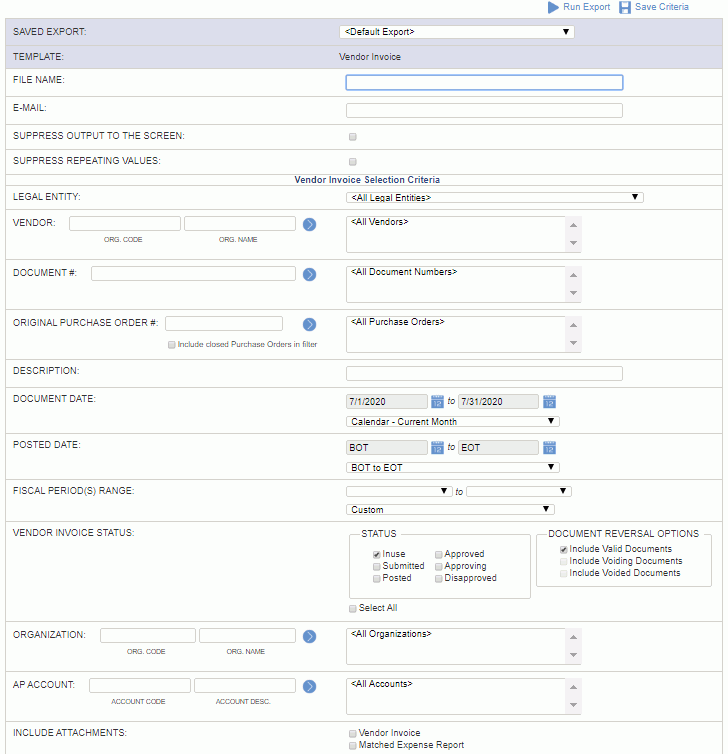Toggle Suppress Output to the Screen checkbox
728x754 pixels.
tap(352, 137)
